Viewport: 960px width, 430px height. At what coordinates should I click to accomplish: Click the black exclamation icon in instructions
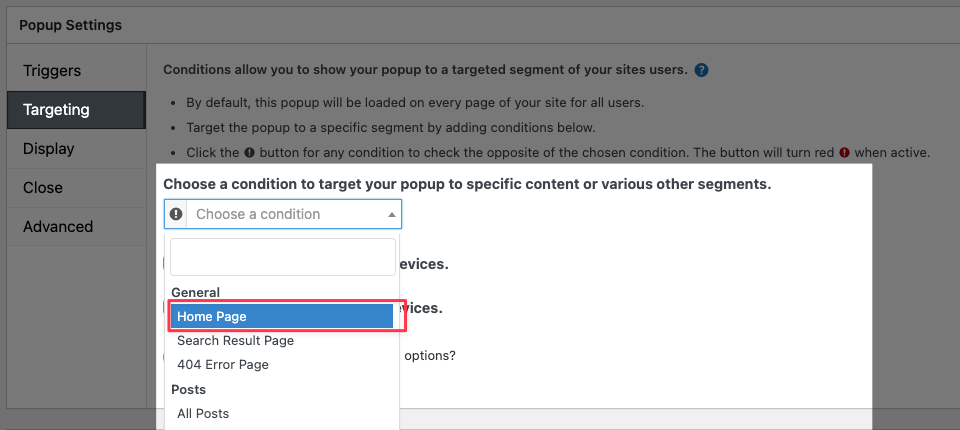point(249,153)
